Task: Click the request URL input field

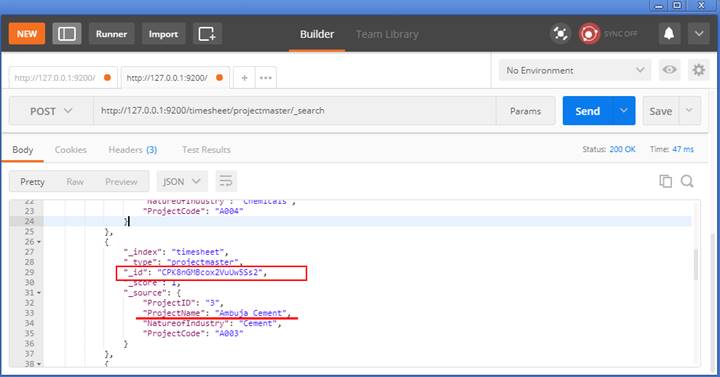Action: [294, 111]
